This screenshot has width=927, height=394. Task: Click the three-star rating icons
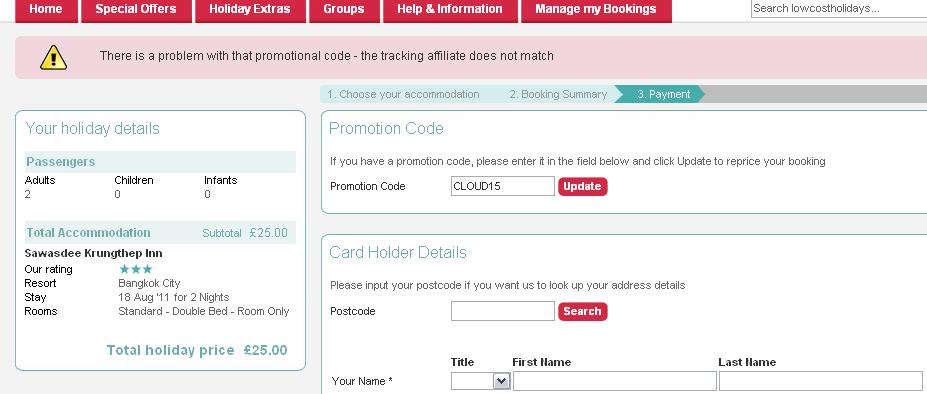tap(136, 269)
